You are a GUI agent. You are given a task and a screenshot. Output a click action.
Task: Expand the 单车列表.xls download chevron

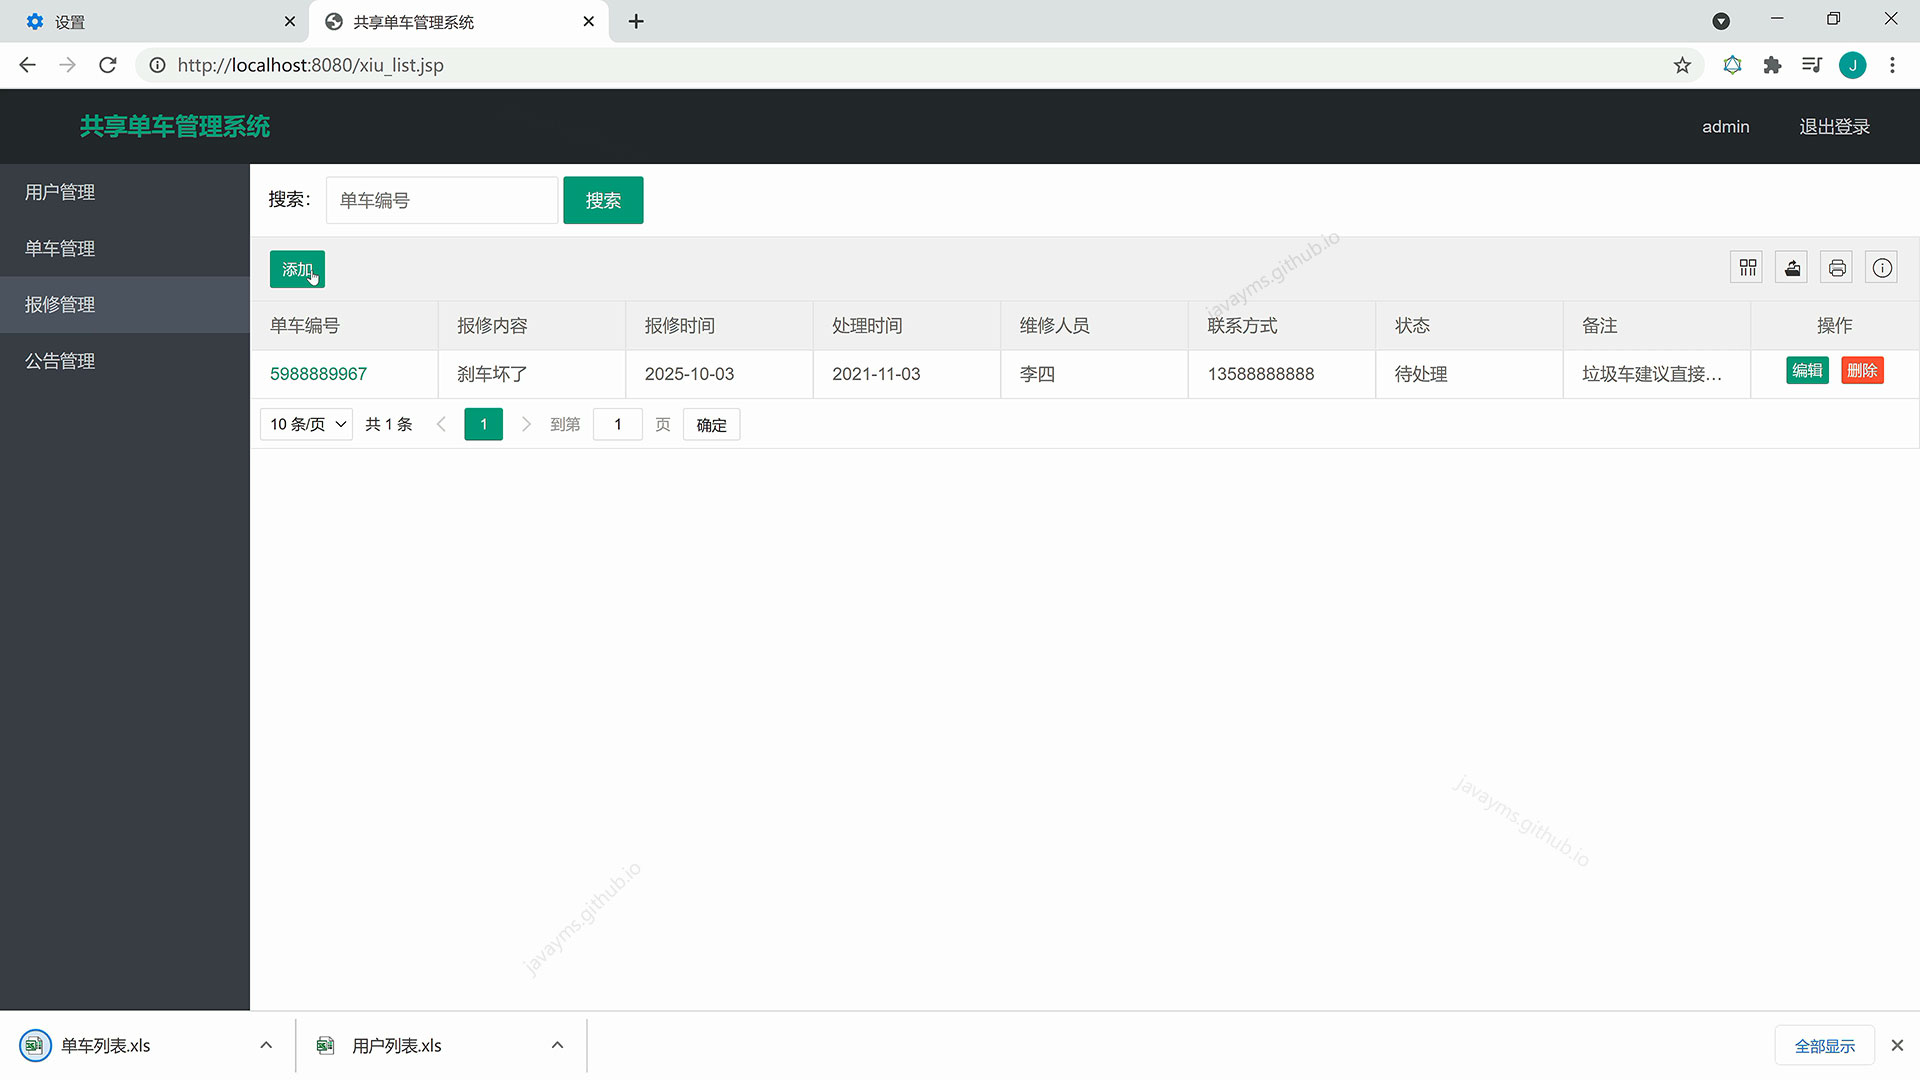pyautogui.click(x=266, y=1044)
